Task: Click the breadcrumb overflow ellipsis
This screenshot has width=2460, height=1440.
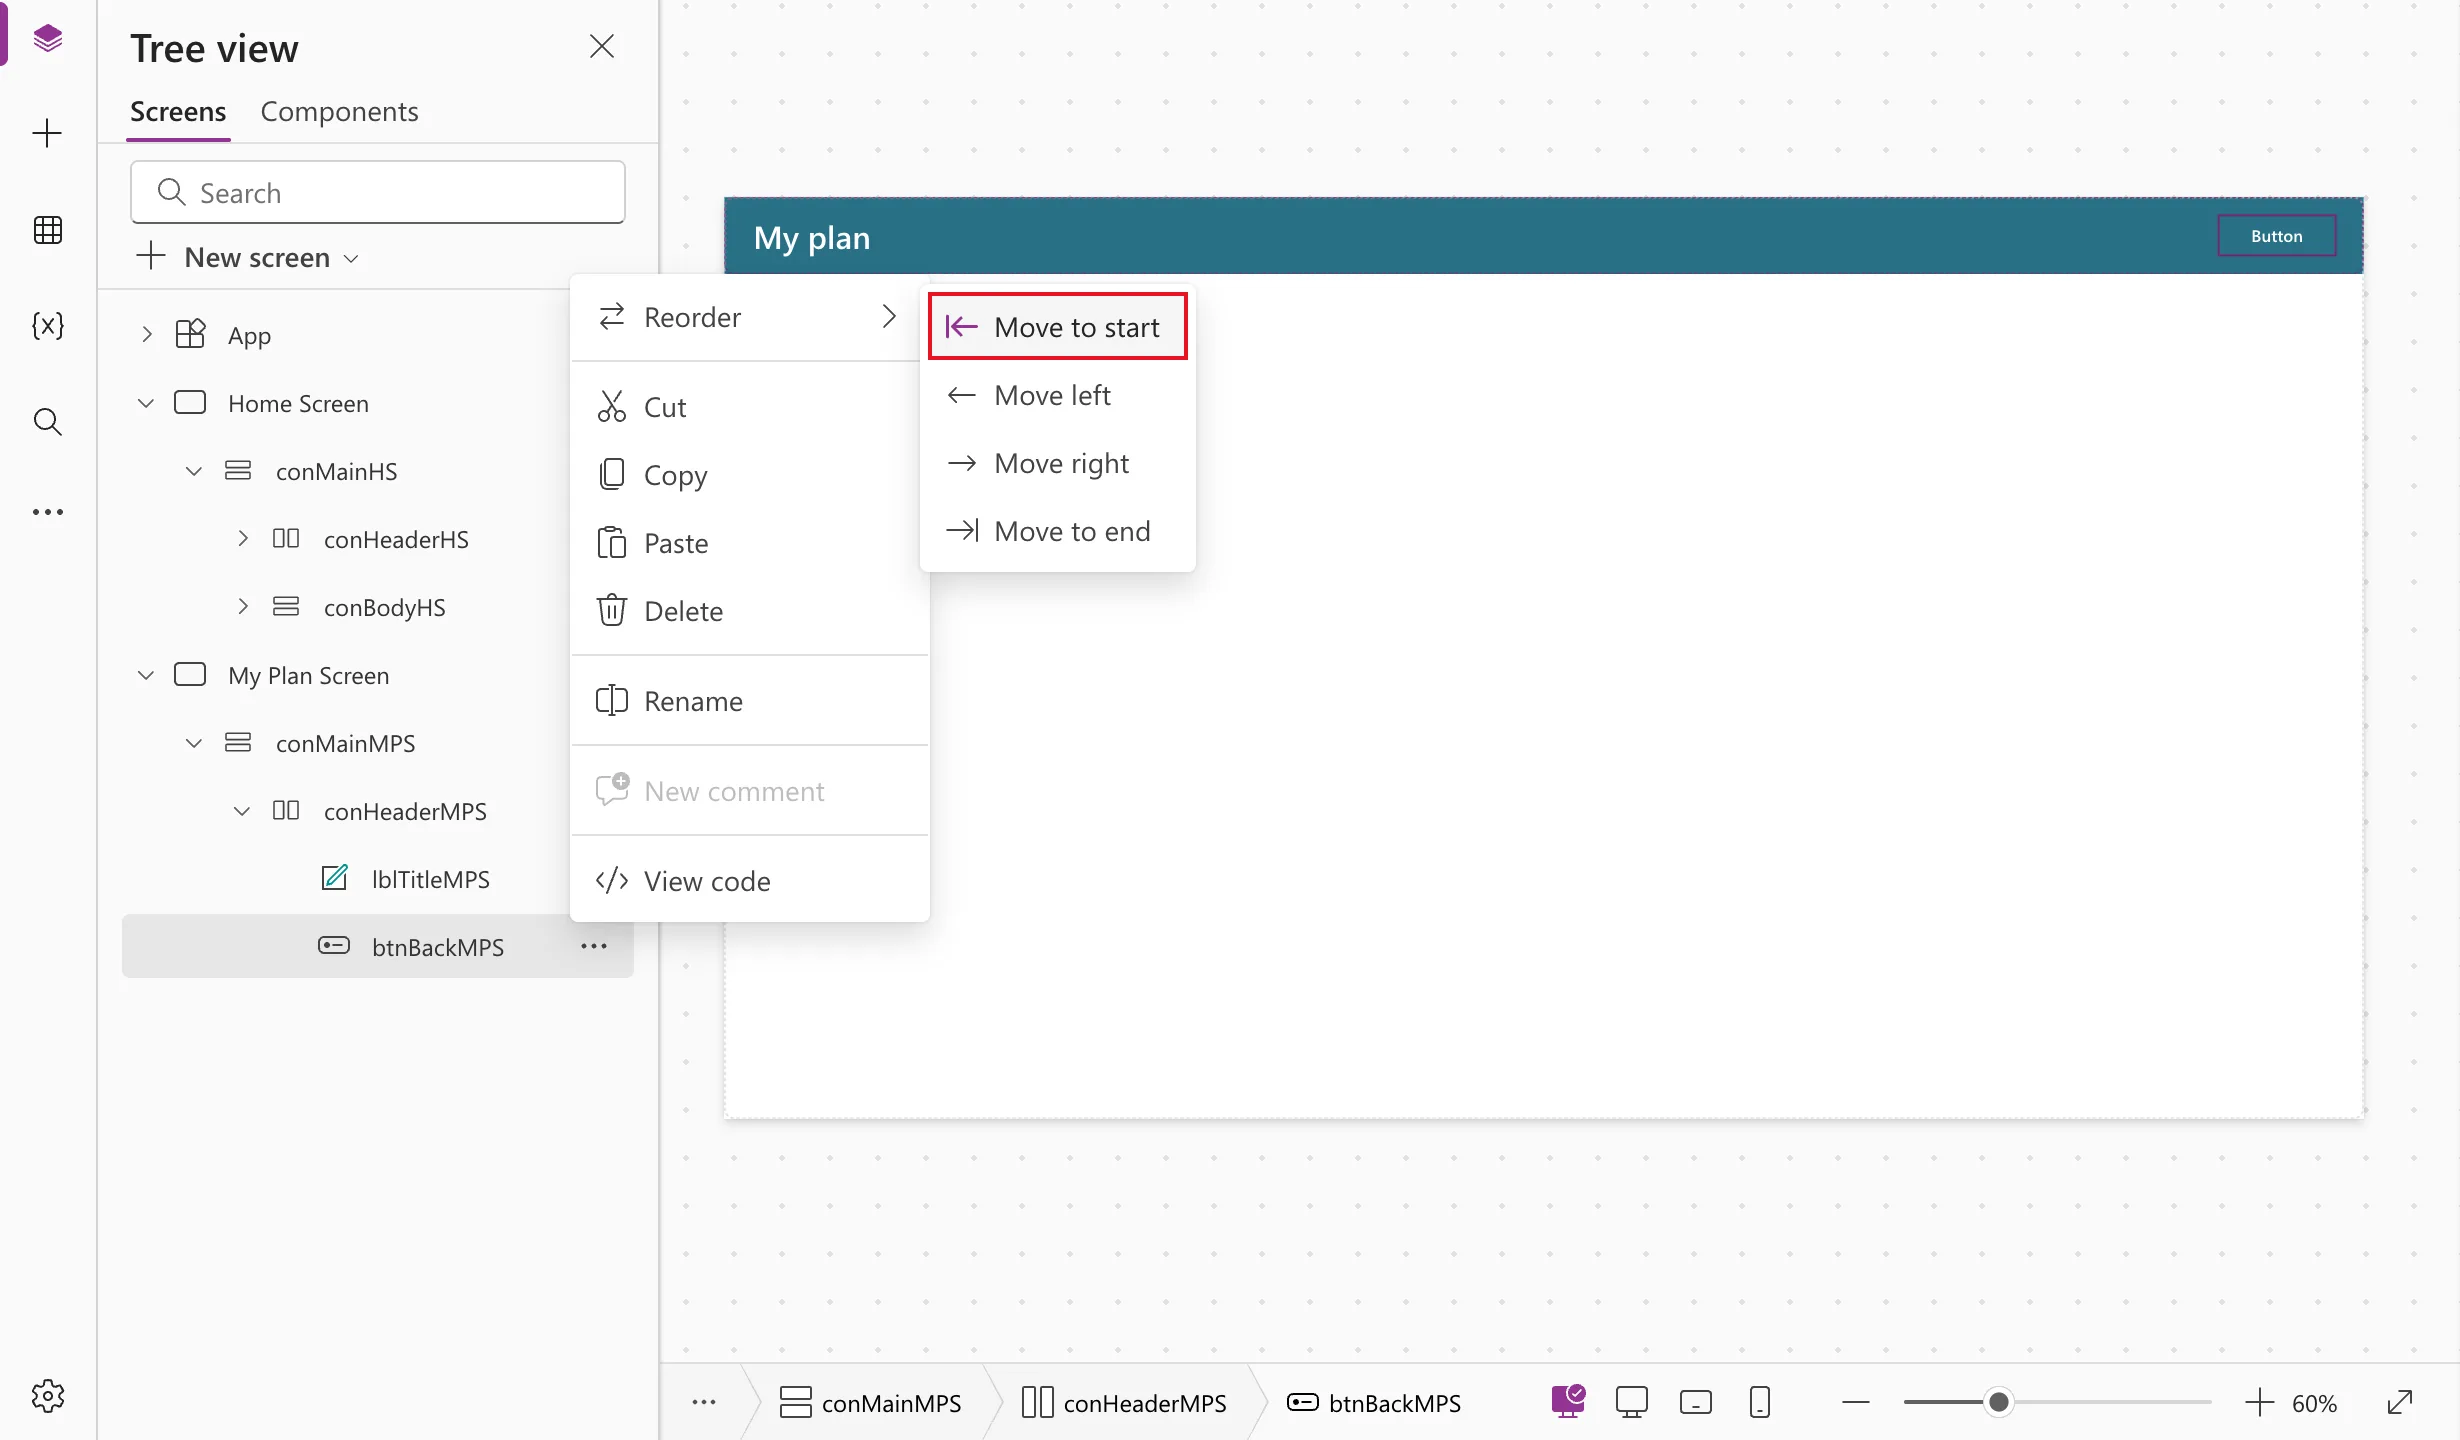Action: pos(704,1402)
